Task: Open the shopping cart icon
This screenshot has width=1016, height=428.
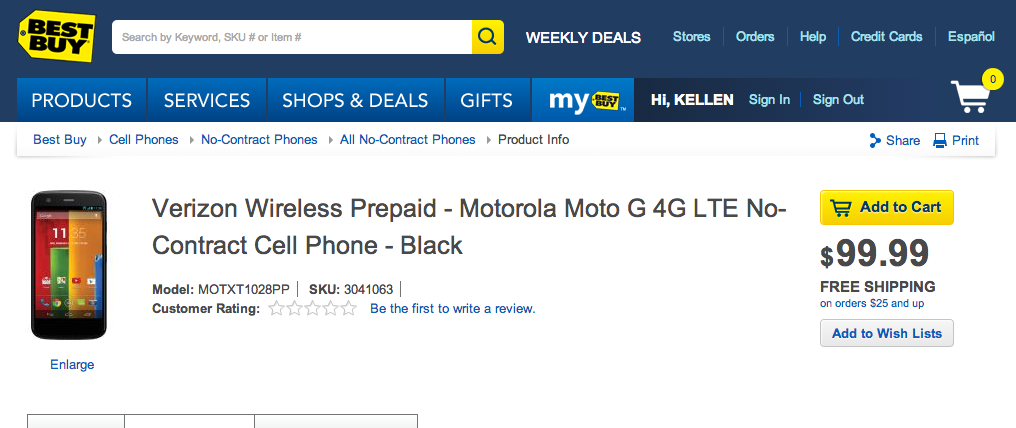Action: pos(974,97)
